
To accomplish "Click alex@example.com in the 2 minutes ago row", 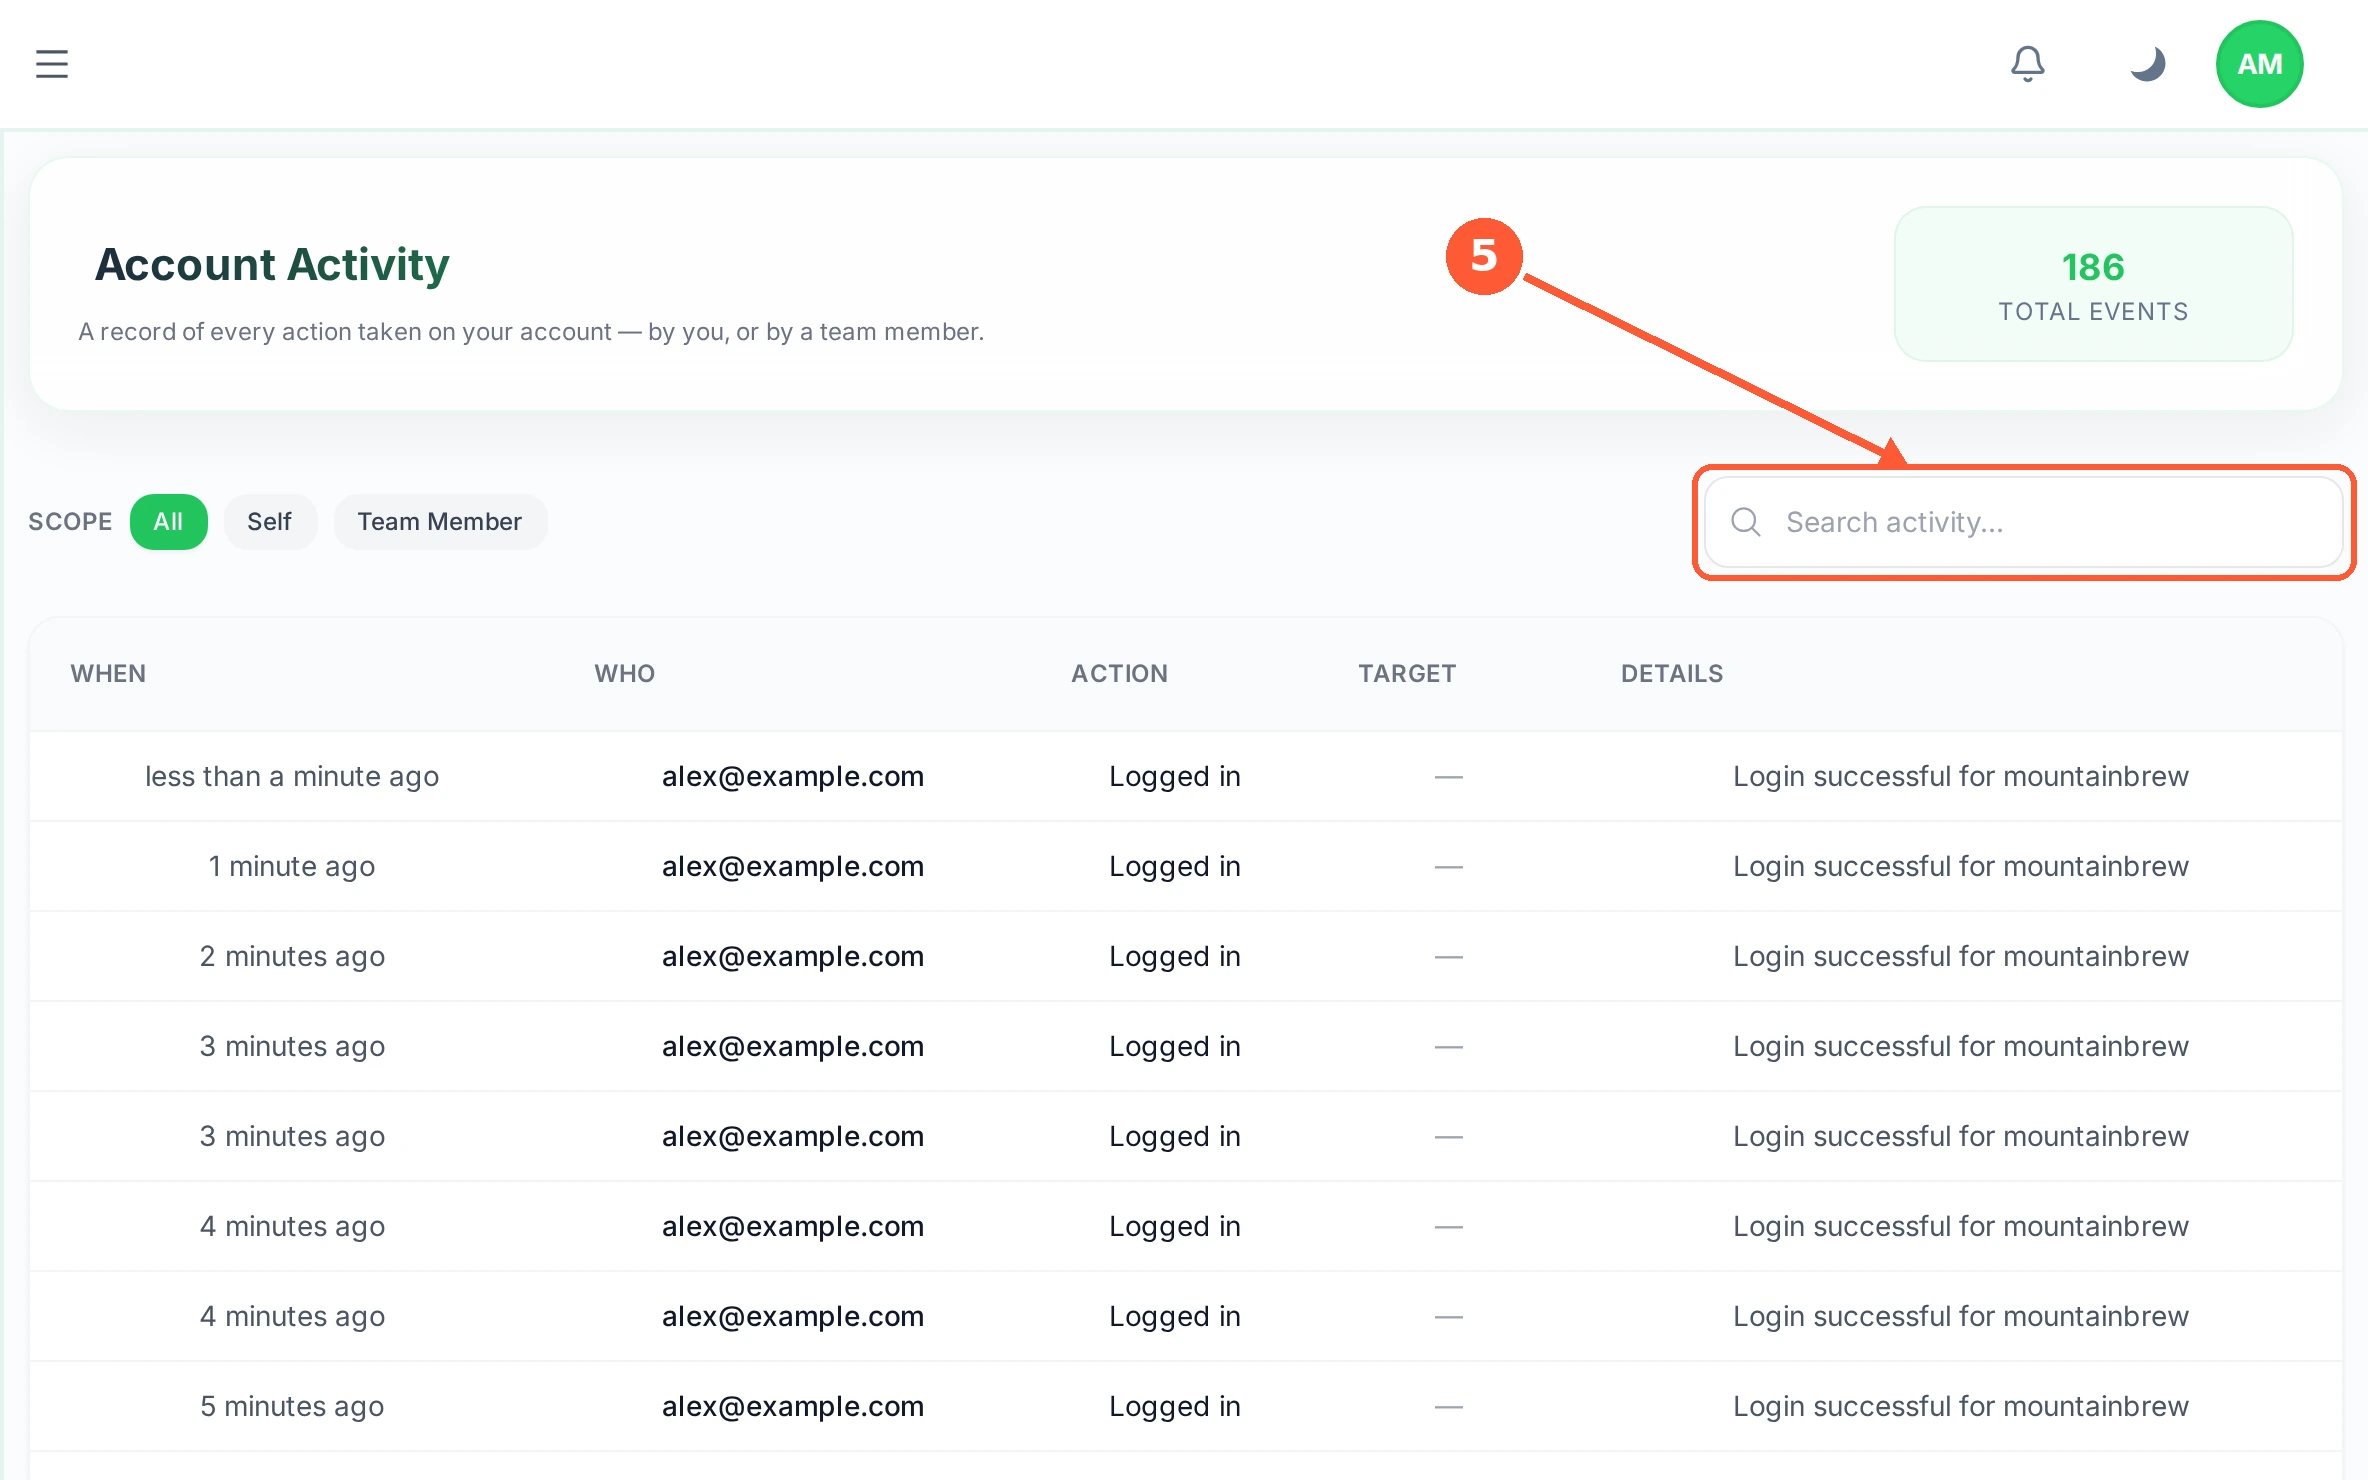I will pos(793,957).
